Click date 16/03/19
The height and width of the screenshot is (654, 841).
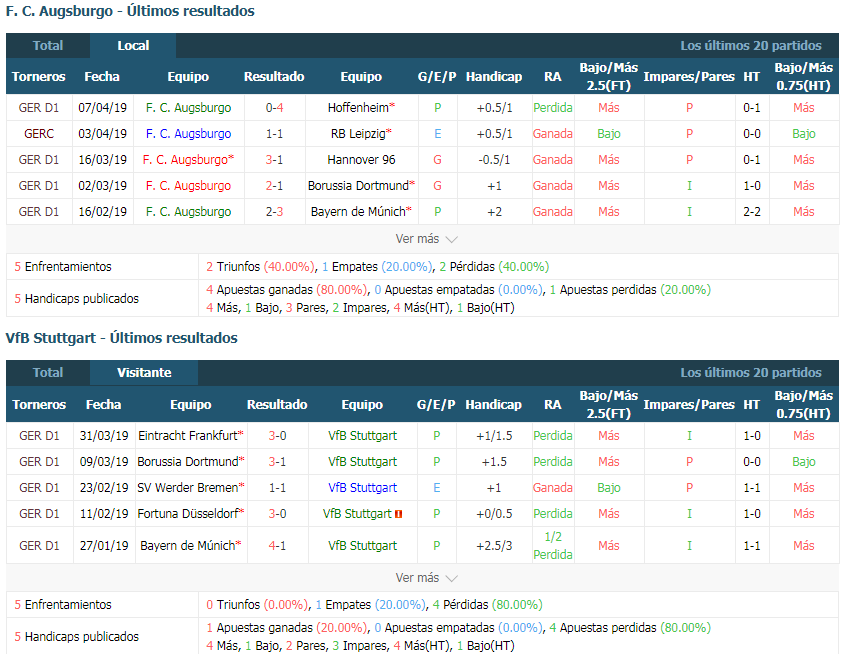(102, 159)
